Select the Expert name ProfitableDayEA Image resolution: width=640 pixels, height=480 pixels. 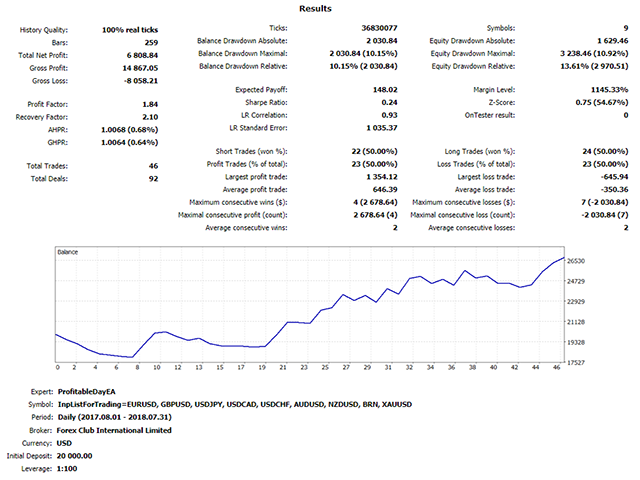87,391
